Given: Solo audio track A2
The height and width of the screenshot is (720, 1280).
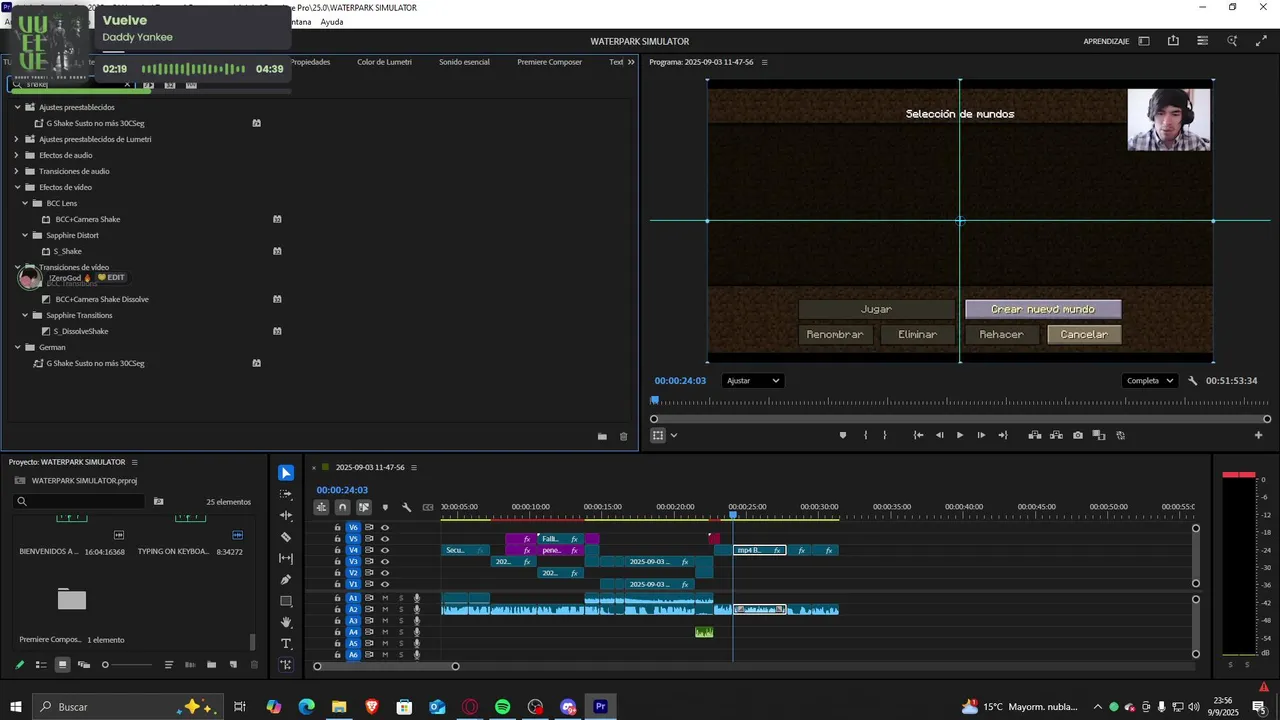Looking at the screenshot, I should tap(401, 609).
